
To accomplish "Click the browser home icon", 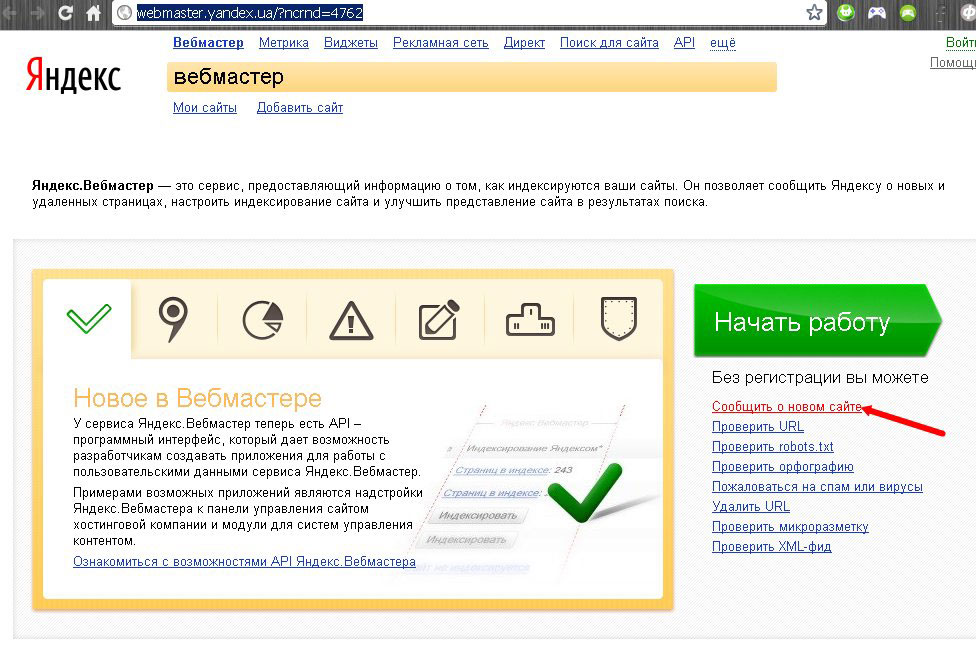I will [93, 12].
